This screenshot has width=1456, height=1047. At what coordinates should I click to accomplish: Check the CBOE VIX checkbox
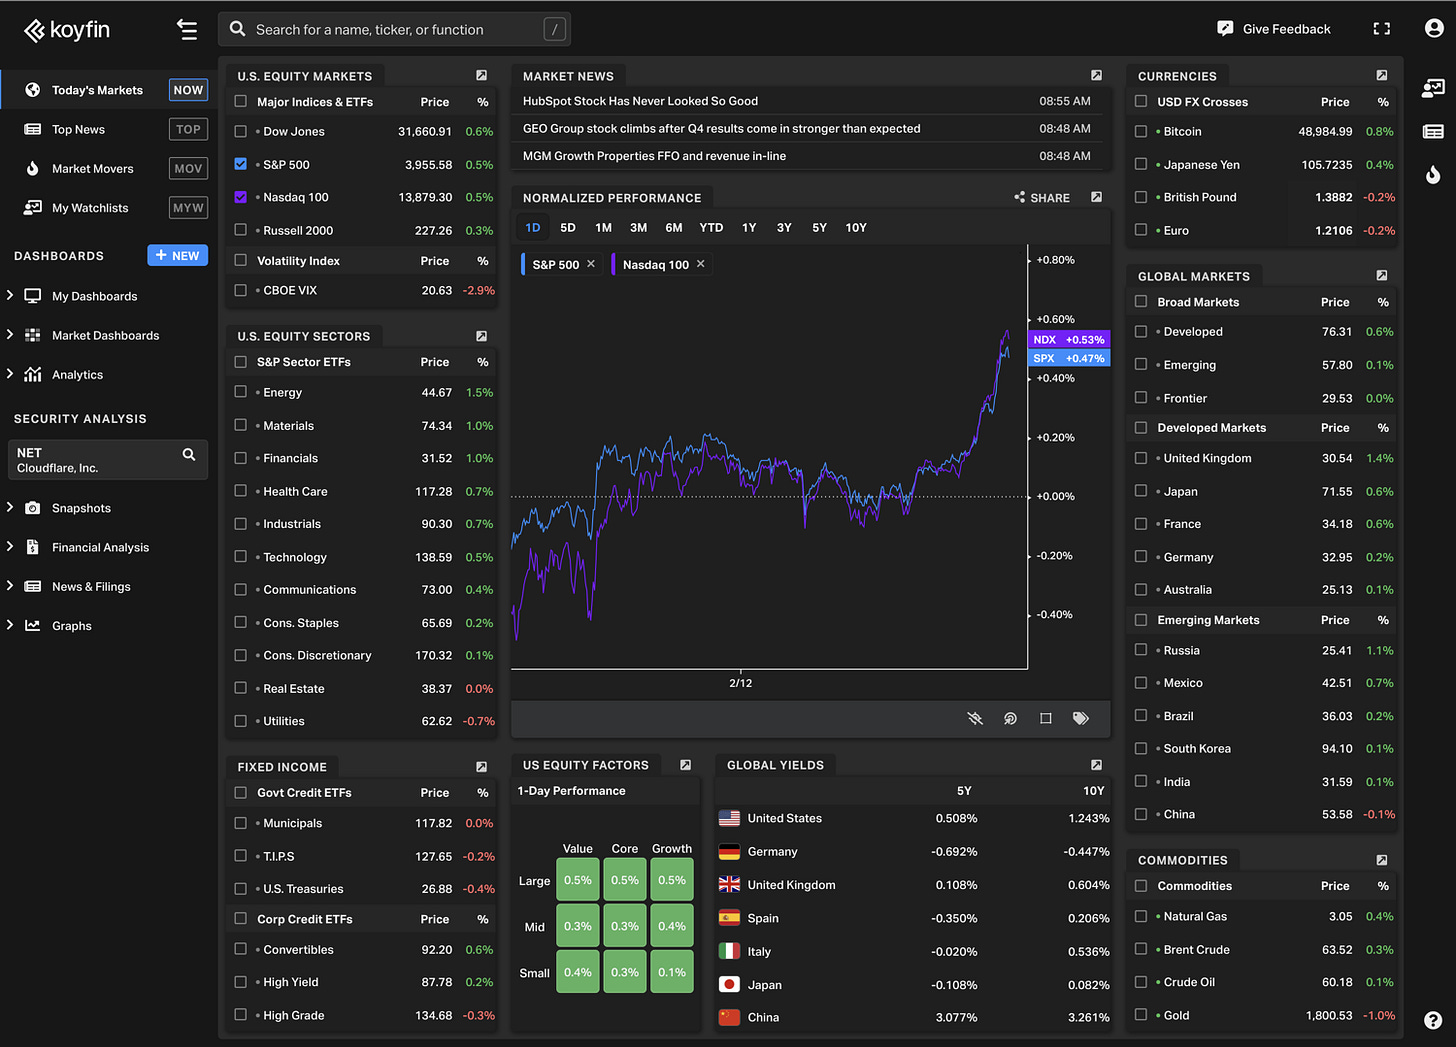coord(240,290)
